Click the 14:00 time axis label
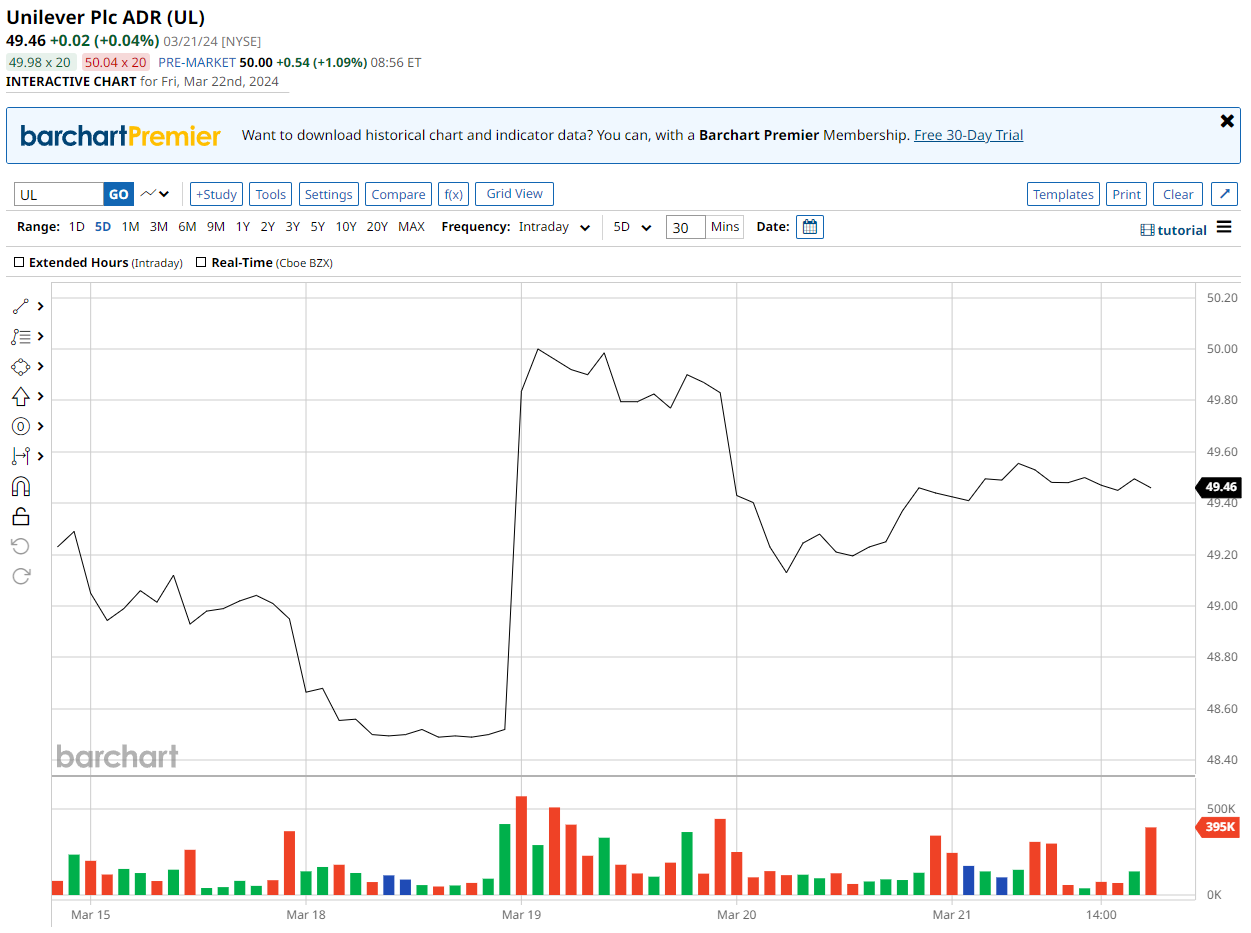1251x933 pixels. tap(1100, 914)
